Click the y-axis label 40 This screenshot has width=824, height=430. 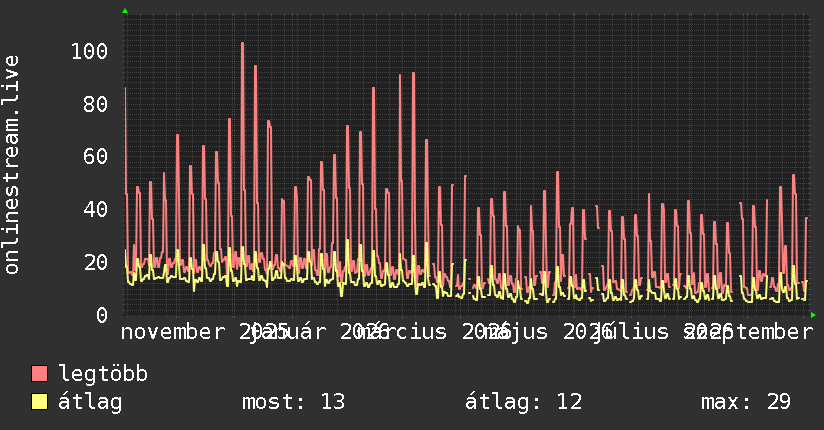point(96,209)
